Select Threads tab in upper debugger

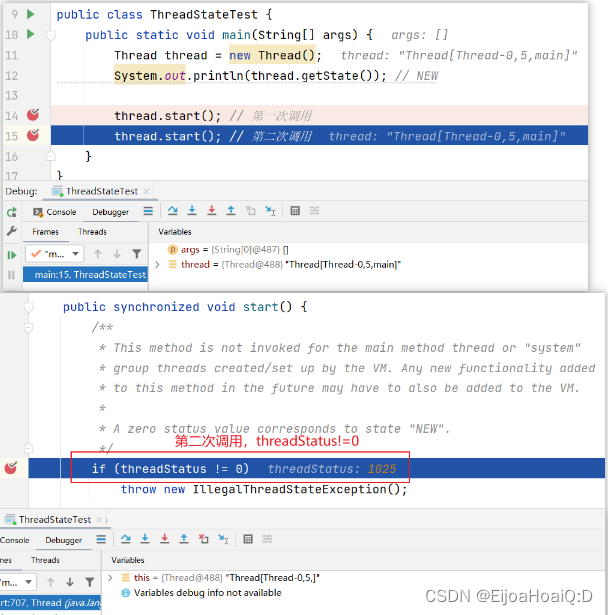pyautogui.click(x=92, y=232)
